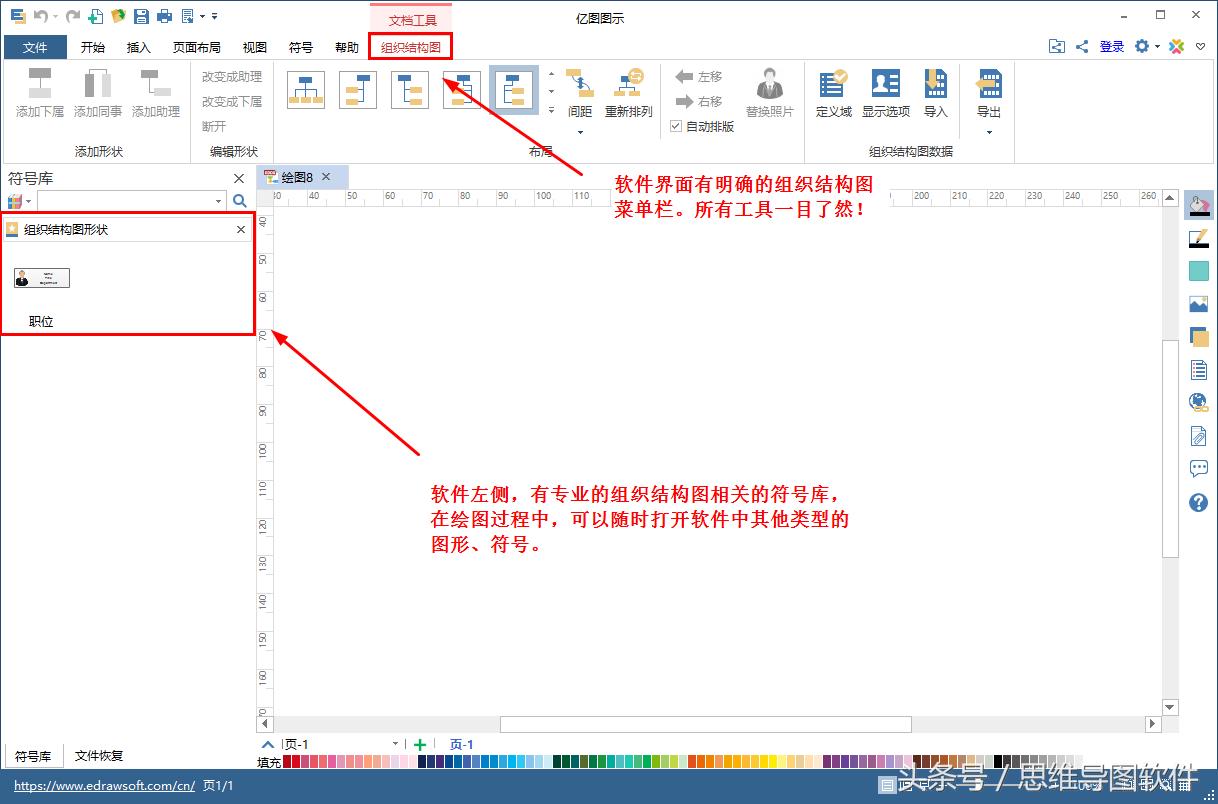Screen dimensions: 1218x804
Task: Click the 导出 export icon
Action: [x=989, y=83]
